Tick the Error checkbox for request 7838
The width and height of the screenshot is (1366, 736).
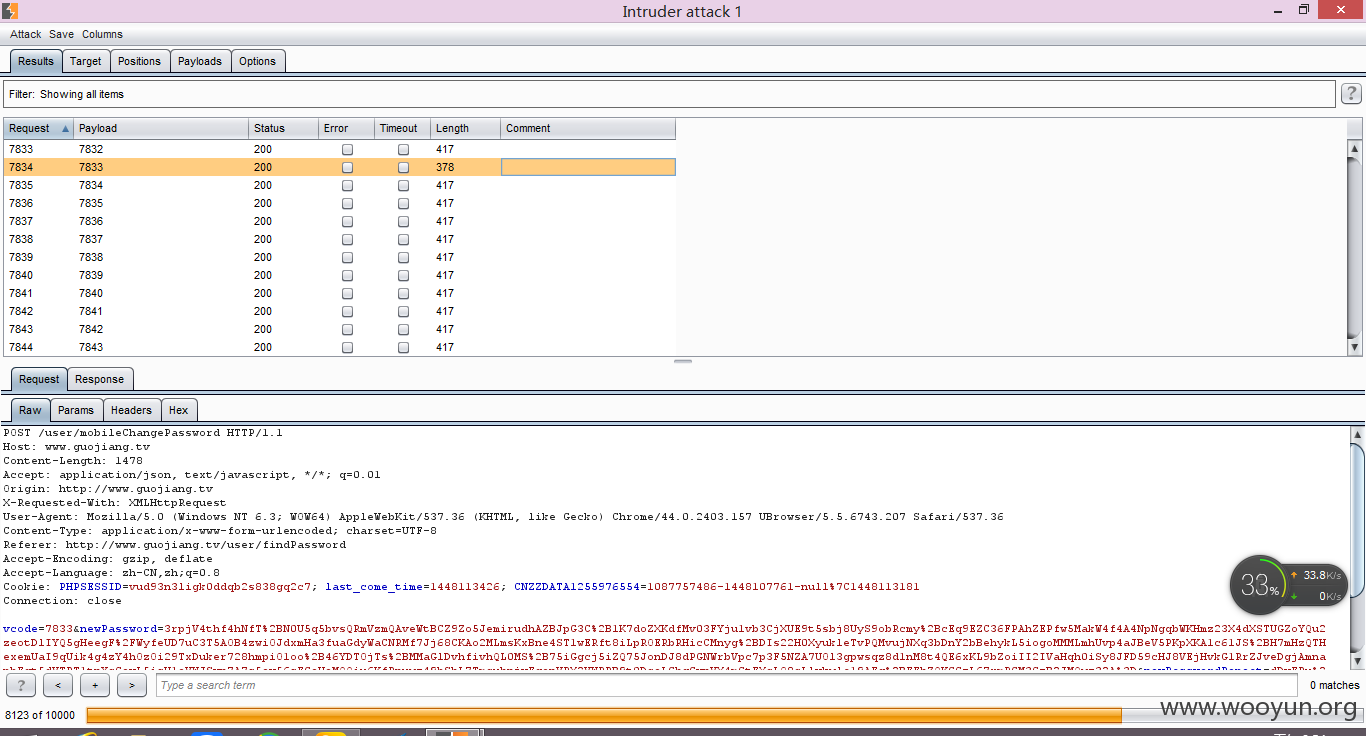(347, 239)
